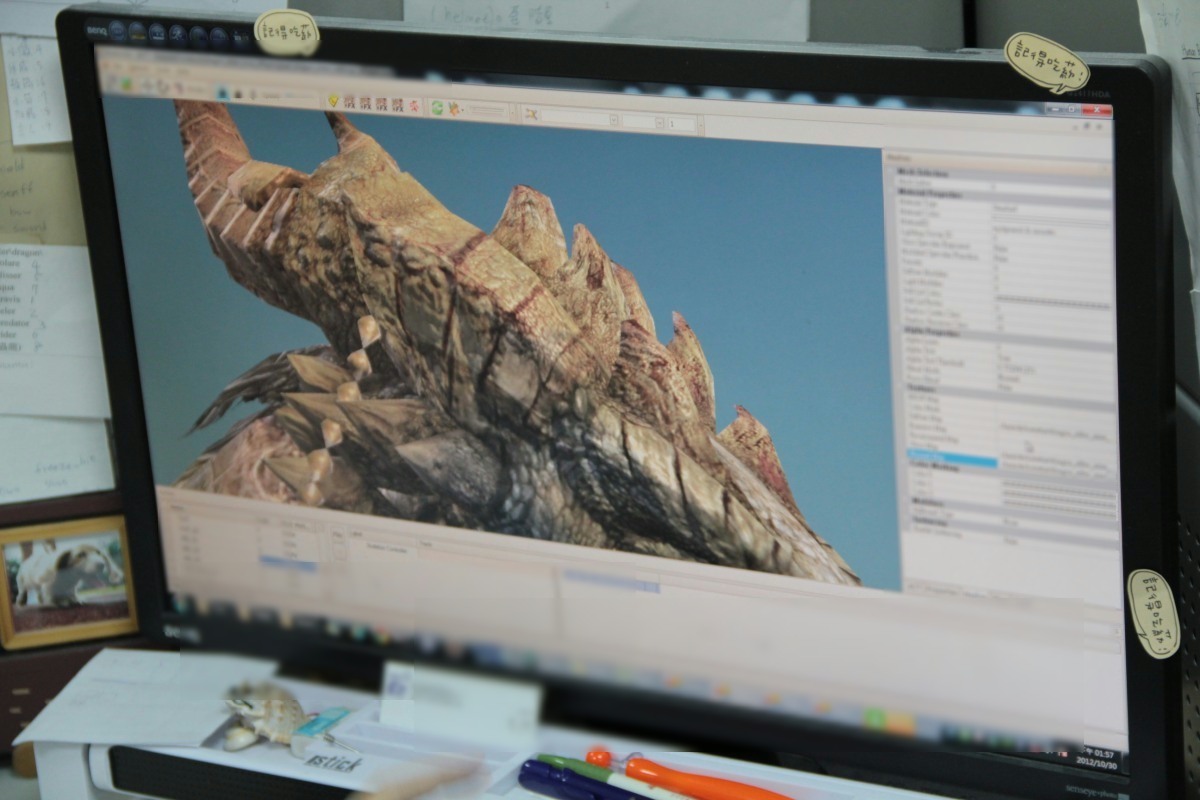Select the crossed-tools icon in the toolbar

point(530,114)
